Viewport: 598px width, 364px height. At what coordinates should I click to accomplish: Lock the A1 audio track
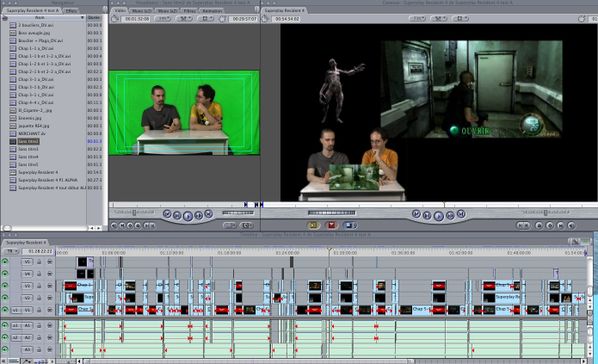(x=39, y=325)
